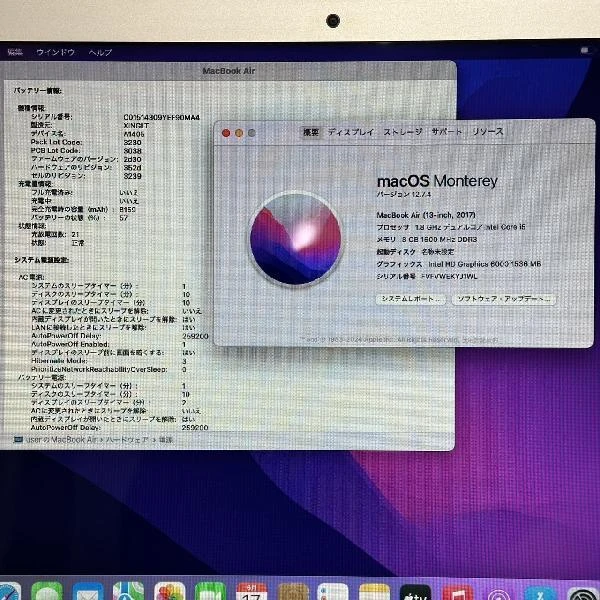The width and height of the screenshot is (600, 600).
Task: Launch Reminders from the Dock
Action: point(333,591)
